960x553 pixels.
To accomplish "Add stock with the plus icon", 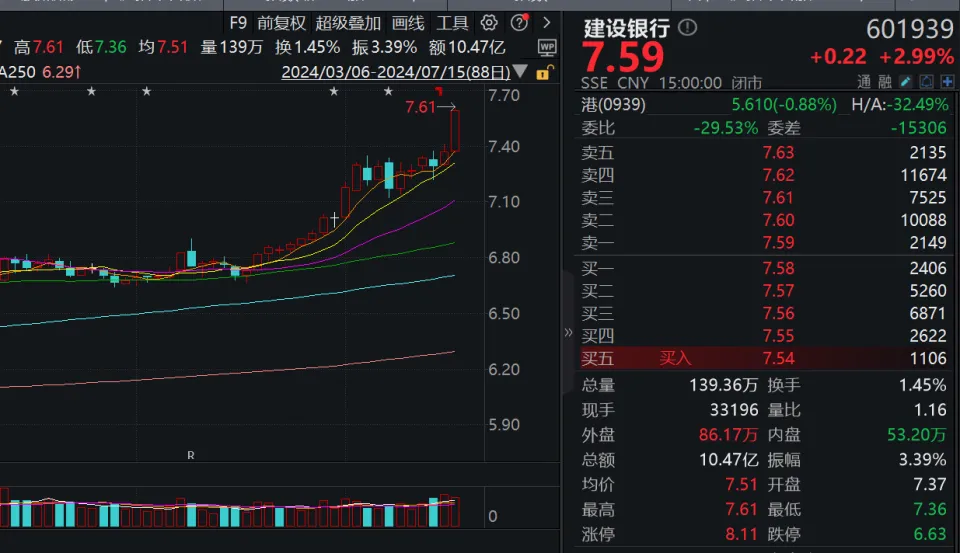I will 946,82.
